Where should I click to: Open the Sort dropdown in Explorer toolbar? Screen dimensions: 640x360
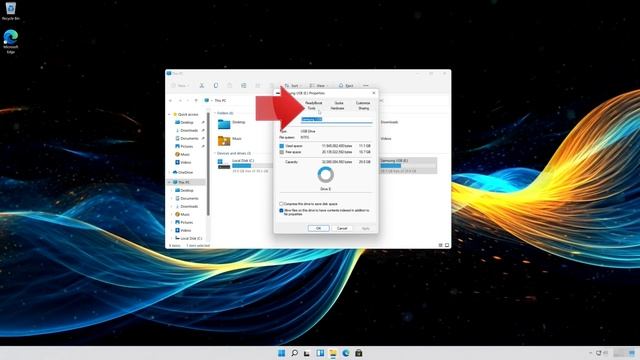tap(293, 86)
